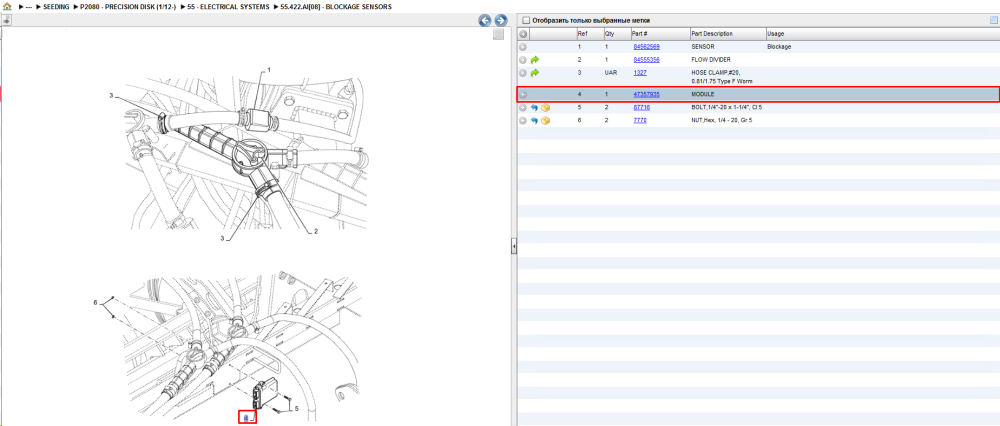
Task: Sort by the Usage column header
Action: click(776, 34)
